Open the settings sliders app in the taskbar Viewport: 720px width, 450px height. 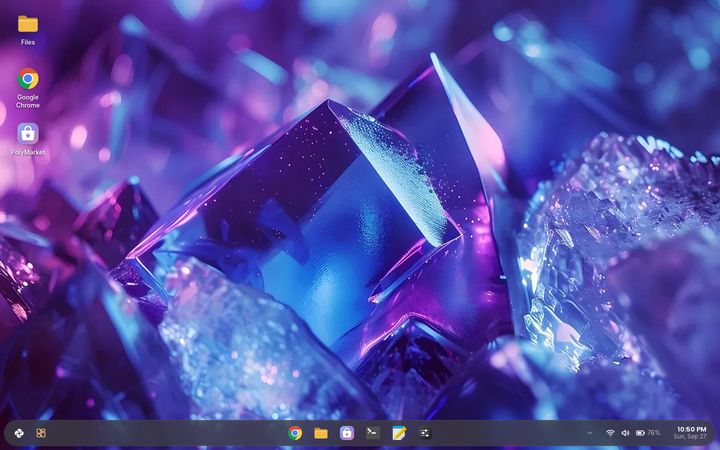425,433
